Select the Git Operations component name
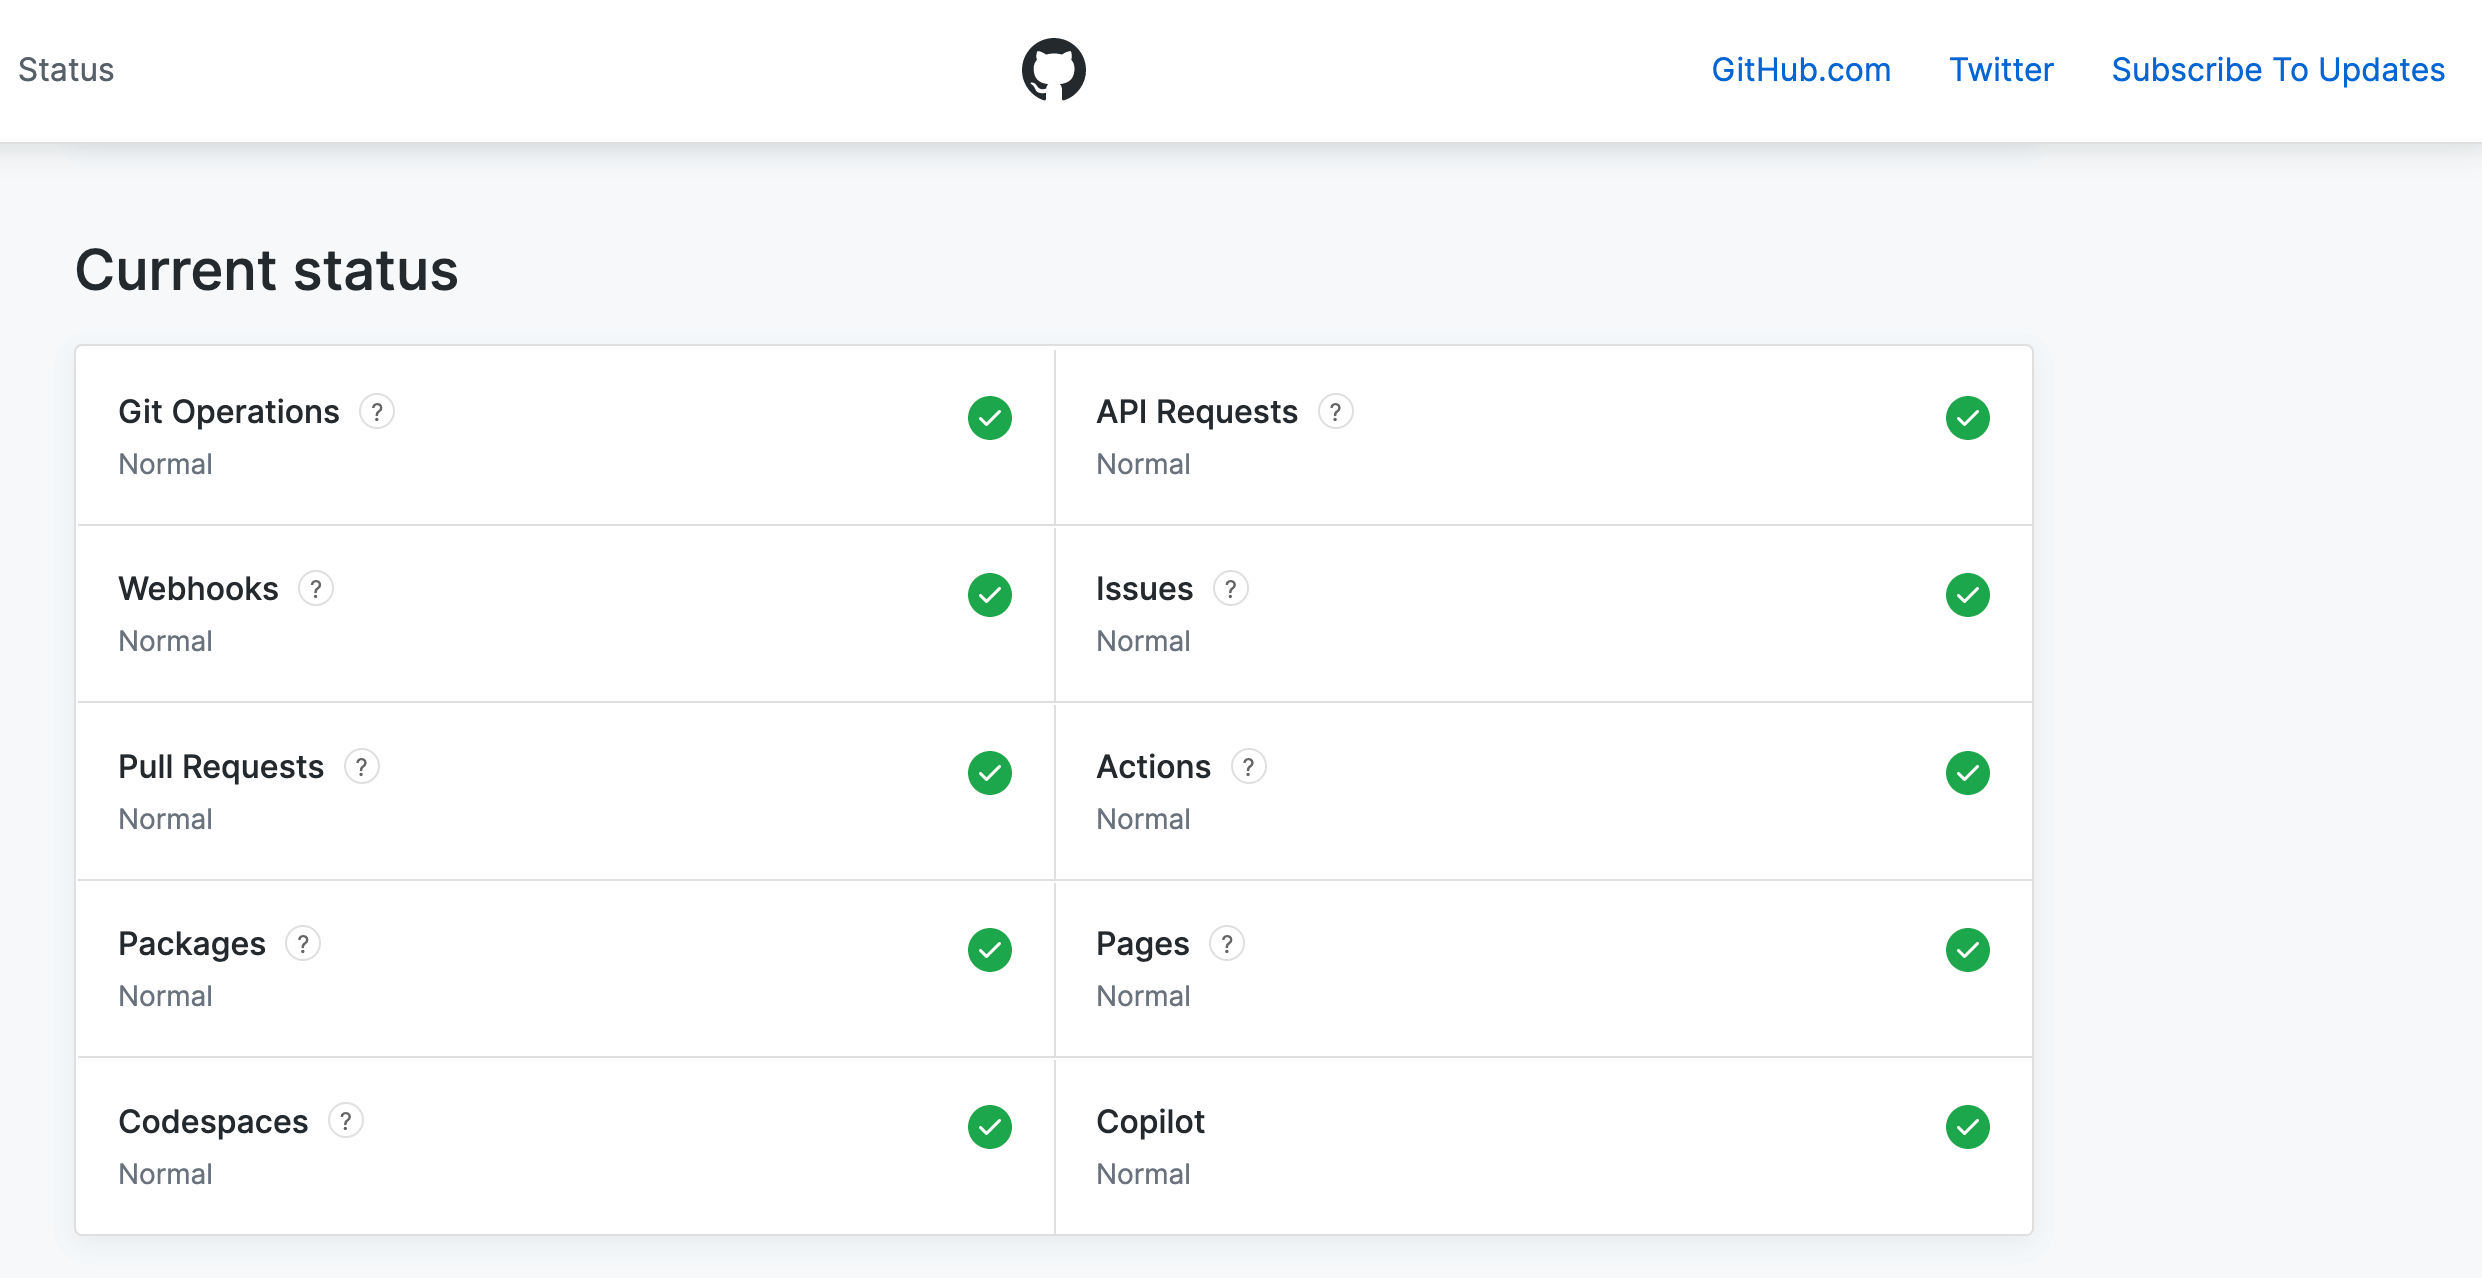This screenshot has height=1278, width=2482. (229, 412)
